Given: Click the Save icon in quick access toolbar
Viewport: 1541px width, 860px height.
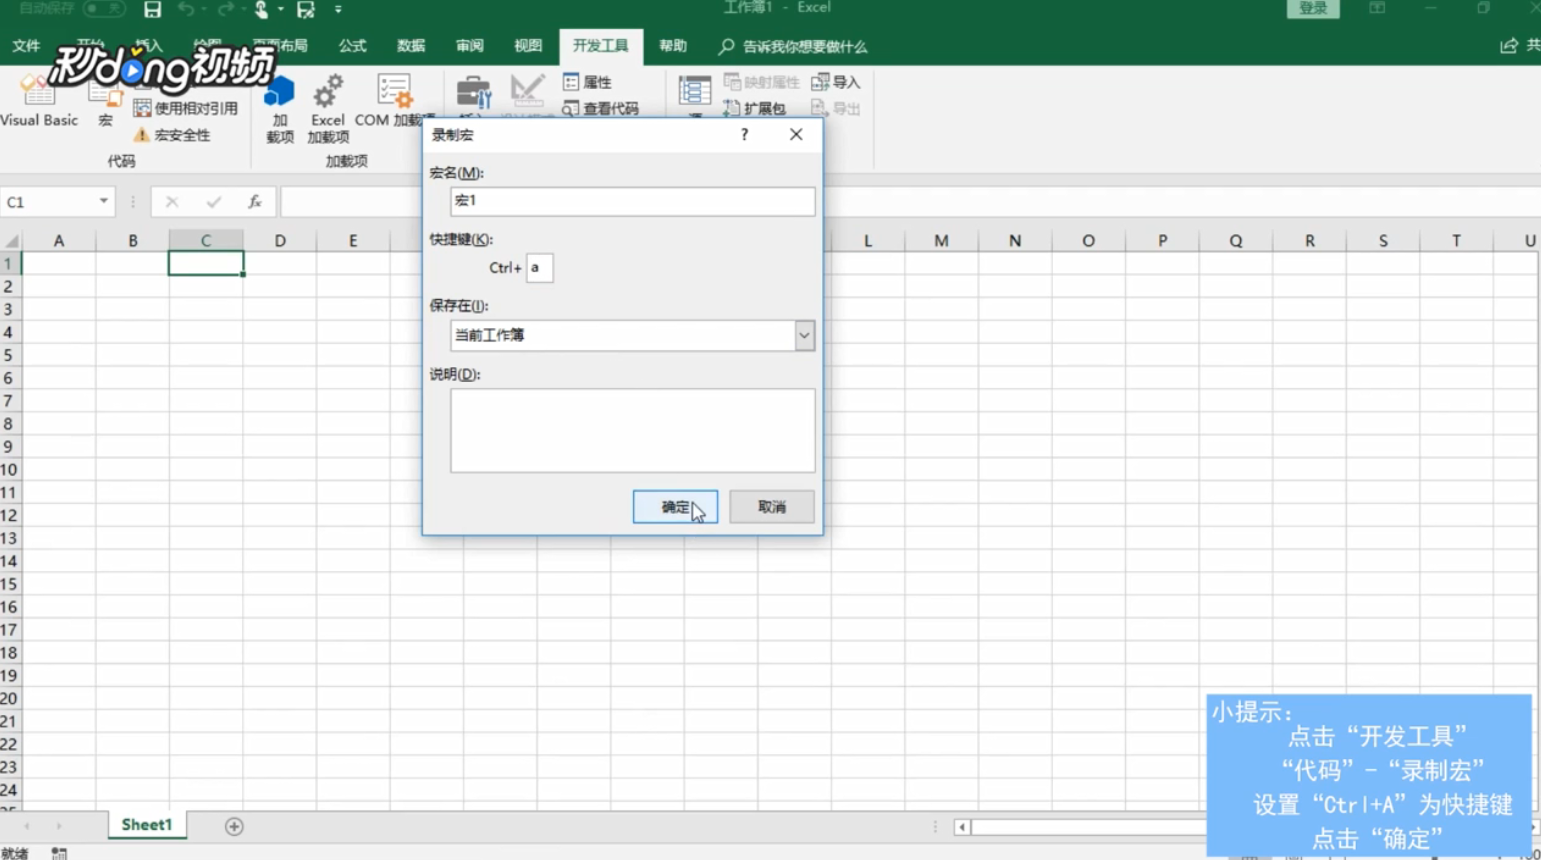Looking at the screenshot, I should click(152, 9).
